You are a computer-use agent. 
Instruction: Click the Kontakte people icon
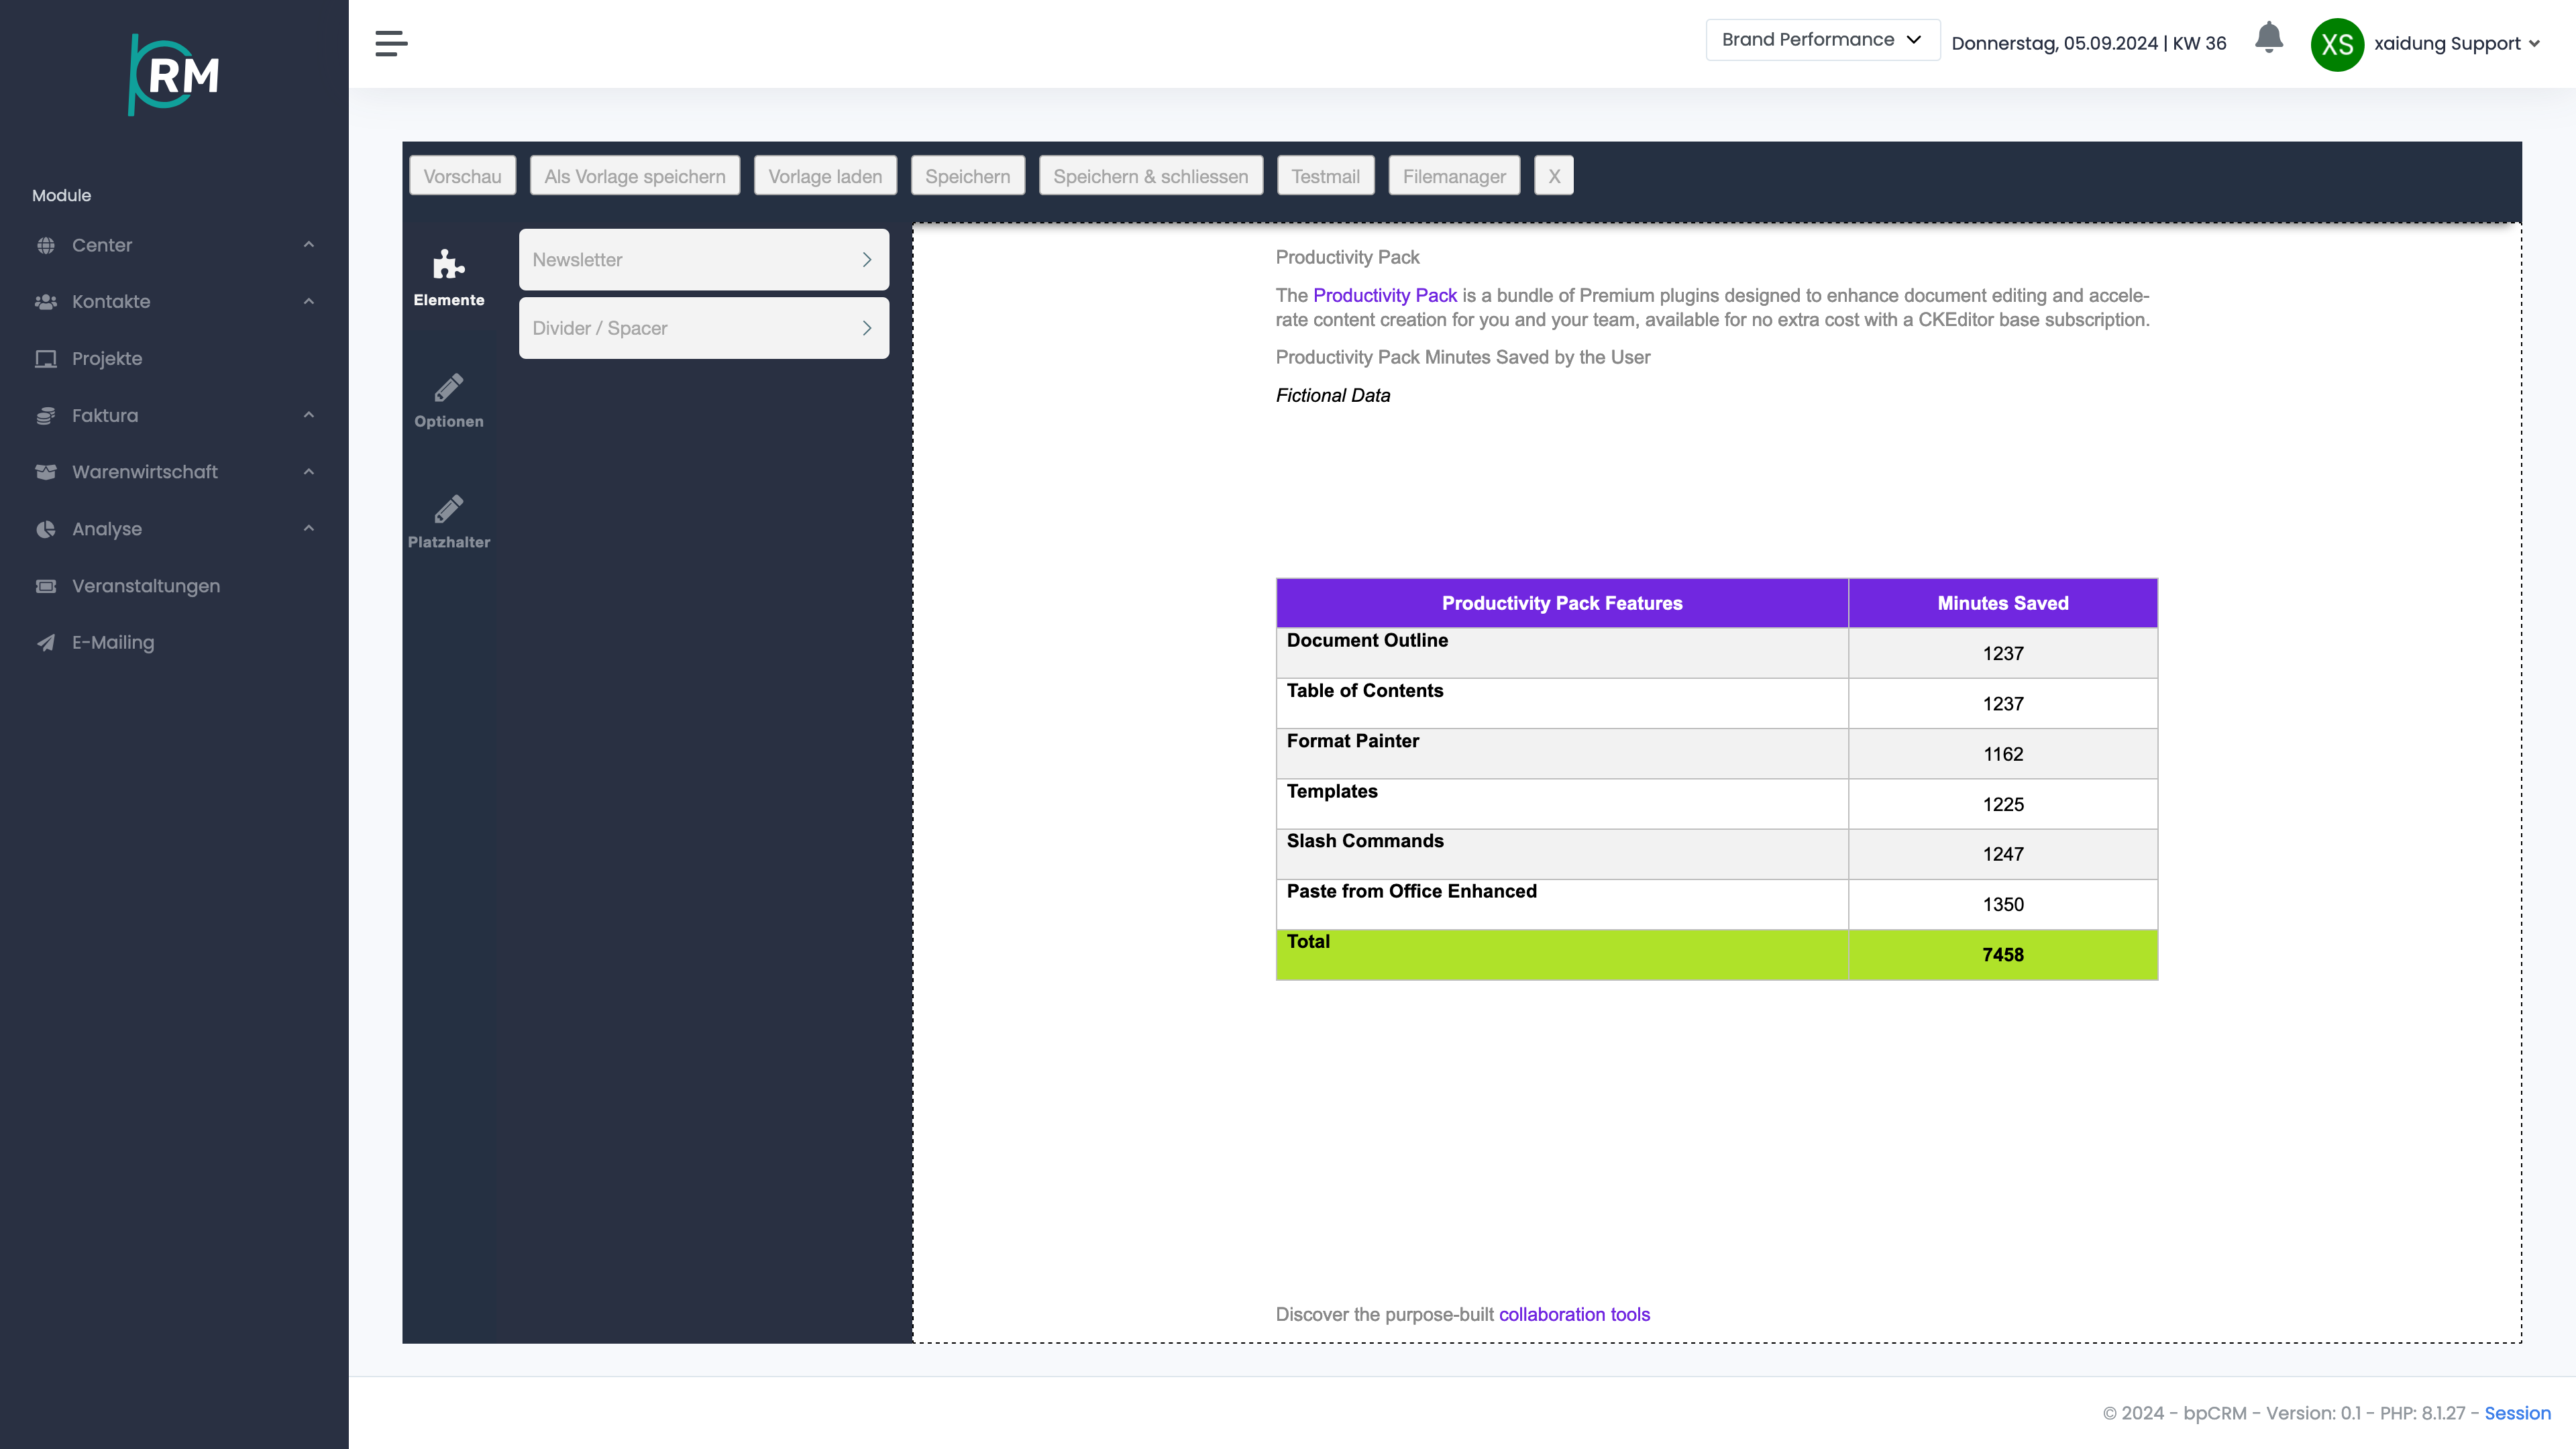(x=46, y=302)
